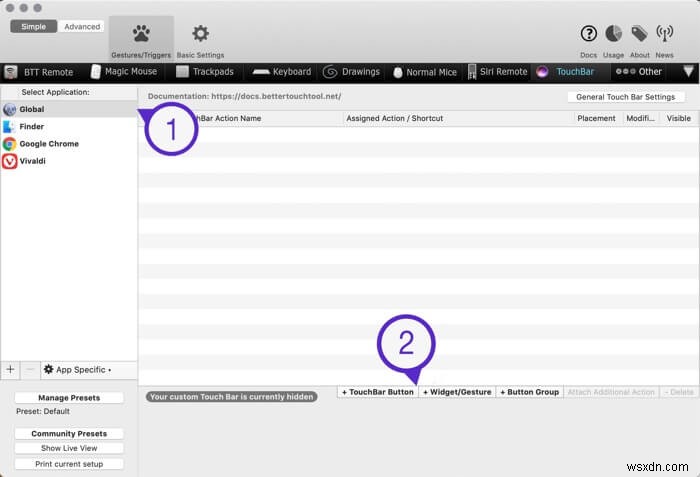The image size is (700, 477).
Task: Switch to Simple mode
Action: pos(33,26)
